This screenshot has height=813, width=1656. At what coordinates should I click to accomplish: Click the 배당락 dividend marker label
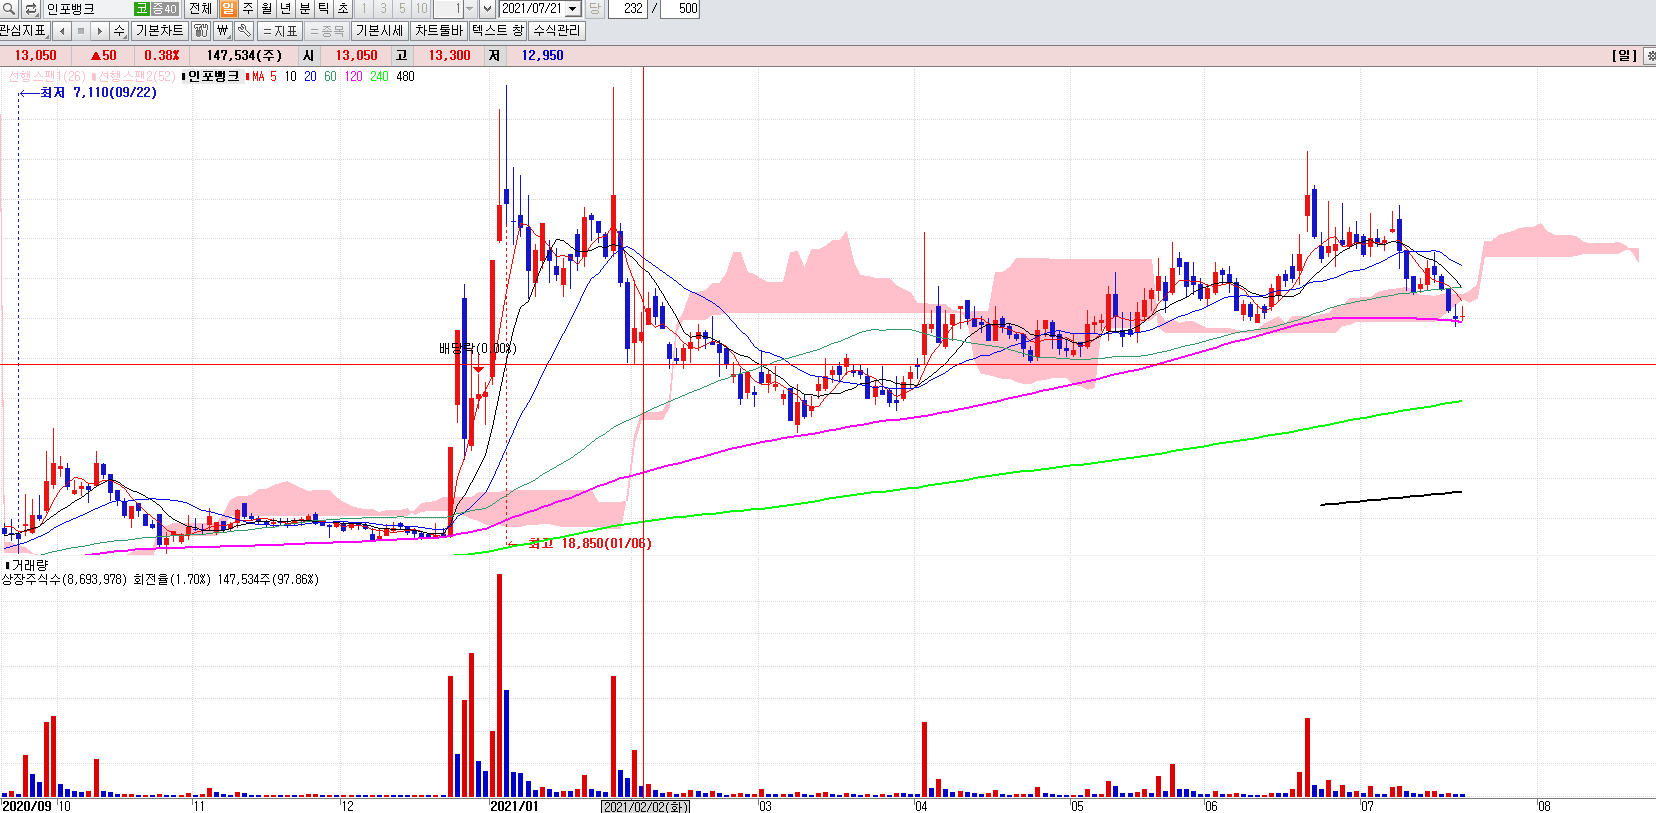click(477, 348)
